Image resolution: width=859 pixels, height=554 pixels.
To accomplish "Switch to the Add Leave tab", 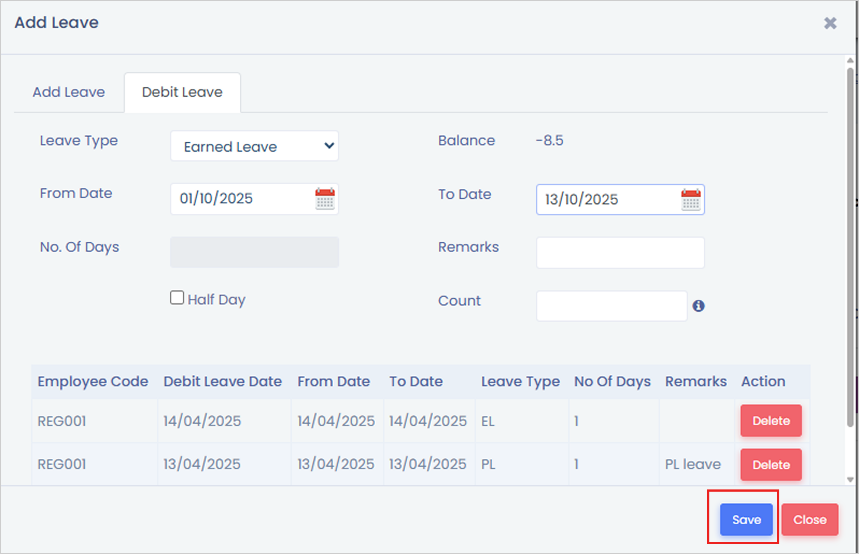I will (68, 92).
